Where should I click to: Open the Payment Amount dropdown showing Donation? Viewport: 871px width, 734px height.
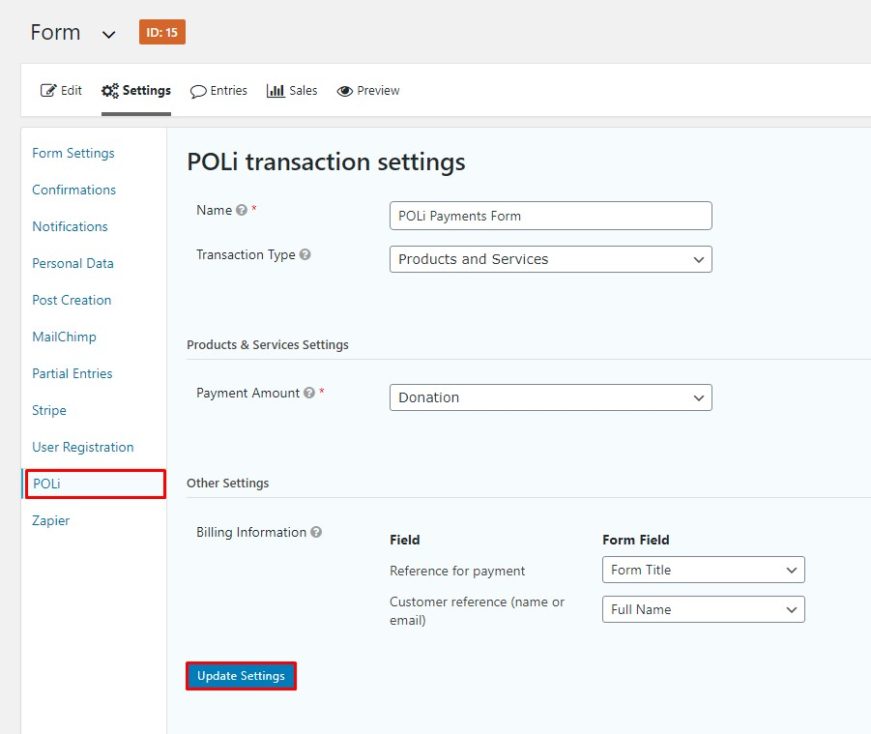[x=550, y=397]
